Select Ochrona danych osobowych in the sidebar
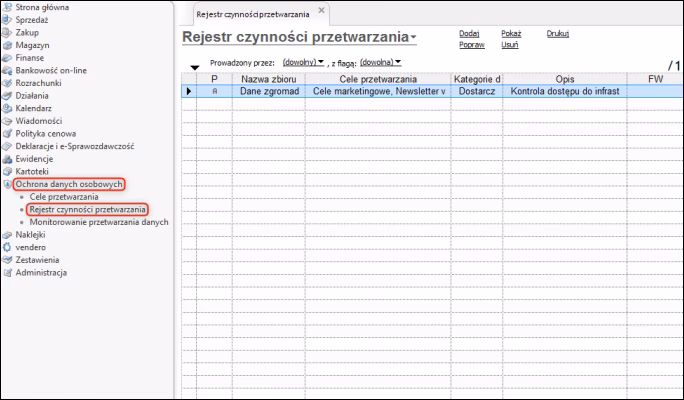The image size is (684, 400). point(69,185)
